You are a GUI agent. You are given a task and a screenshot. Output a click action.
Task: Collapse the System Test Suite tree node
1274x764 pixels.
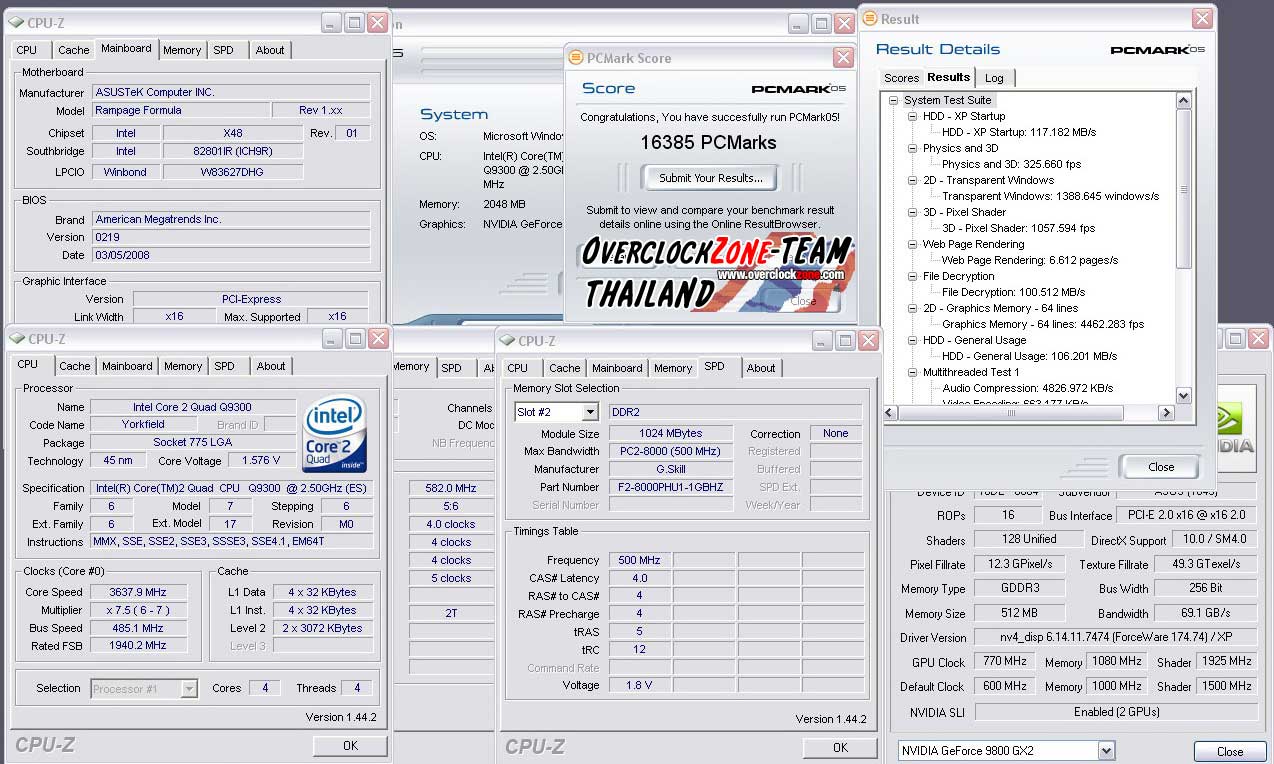(893, 100)
